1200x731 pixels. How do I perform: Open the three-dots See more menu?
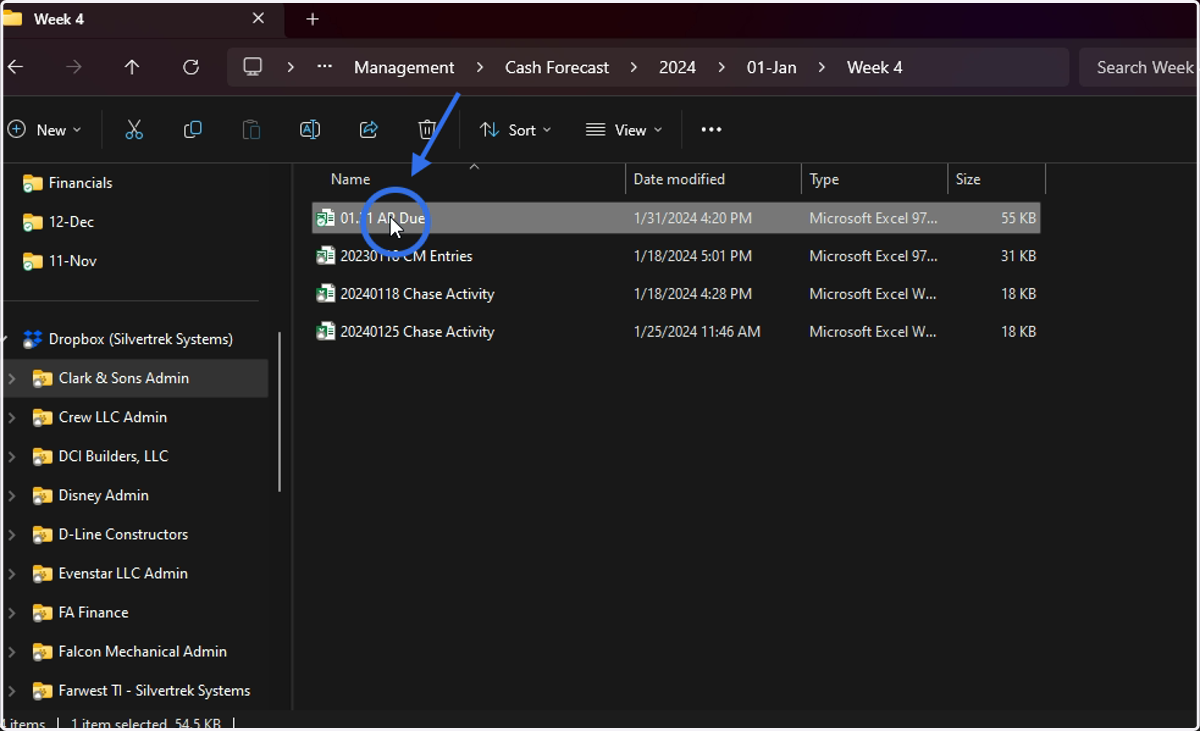pyautogui.click(x=711, y=130)
